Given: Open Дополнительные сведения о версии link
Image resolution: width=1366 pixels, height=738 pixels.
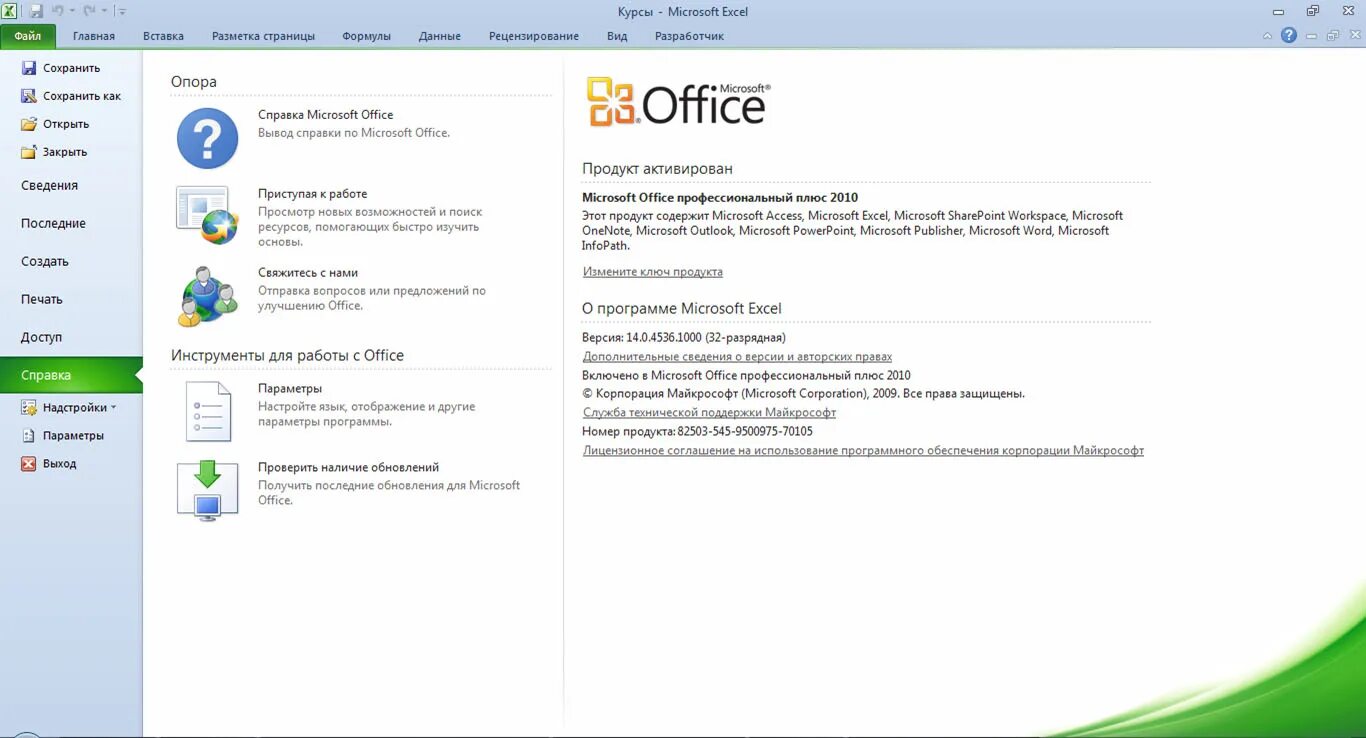Looking at the screenshot, I should click(737, 357).
